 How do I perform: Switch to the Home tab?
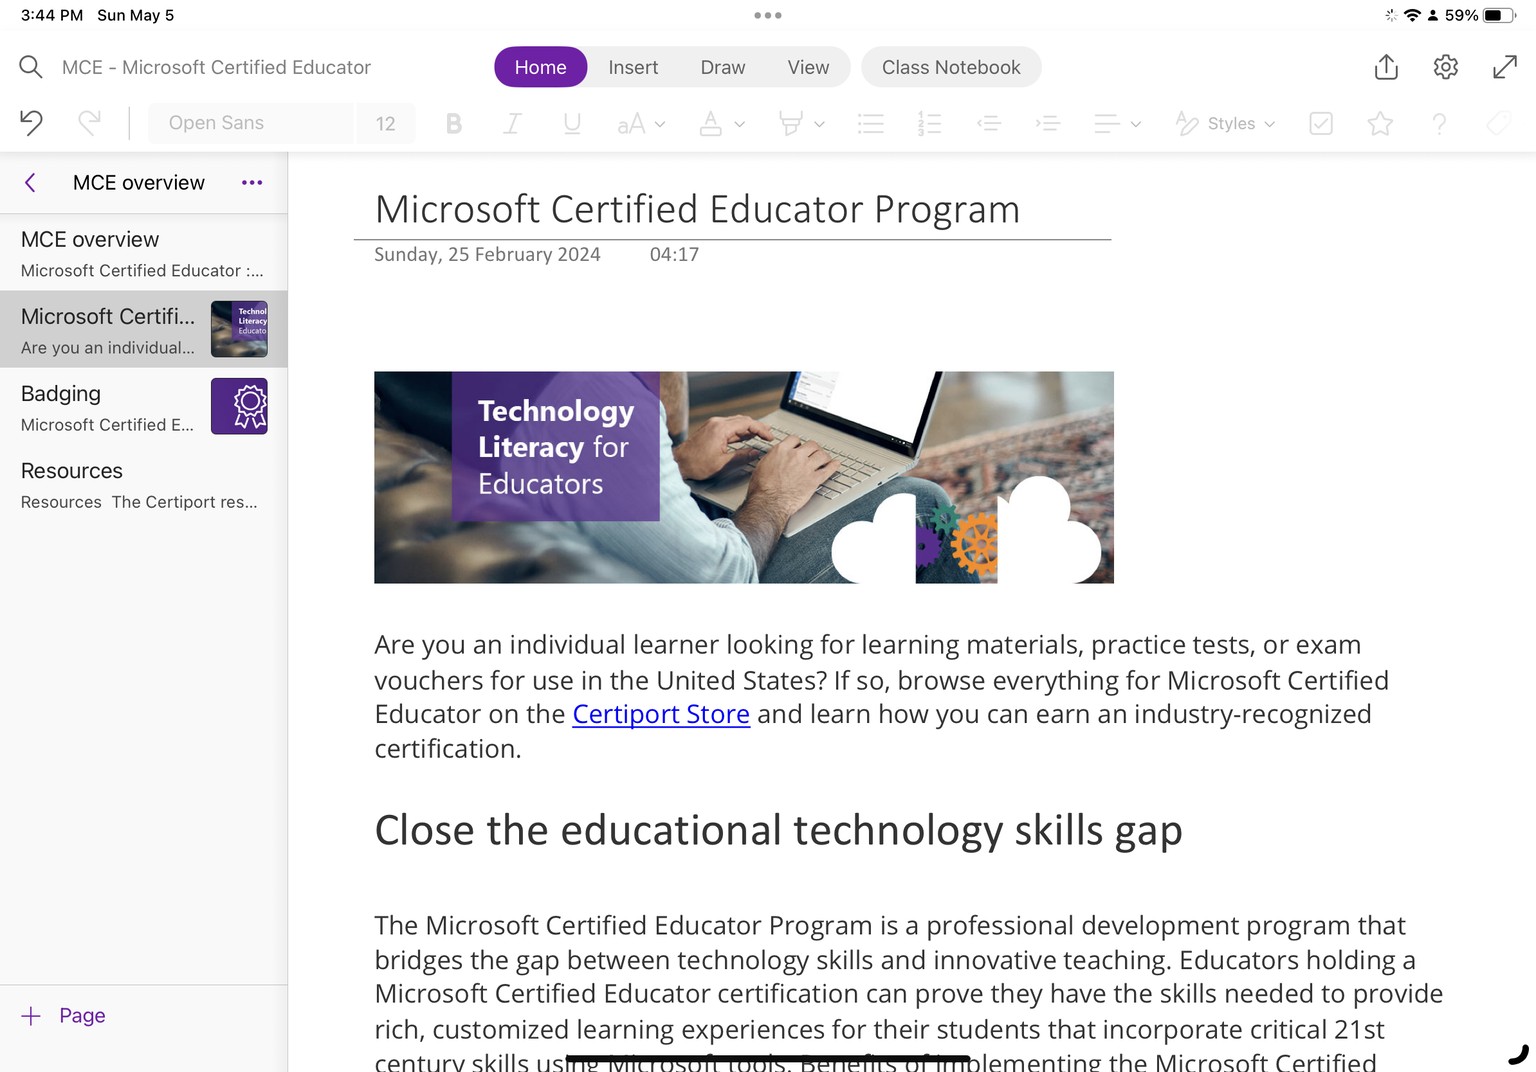(540, 67)
